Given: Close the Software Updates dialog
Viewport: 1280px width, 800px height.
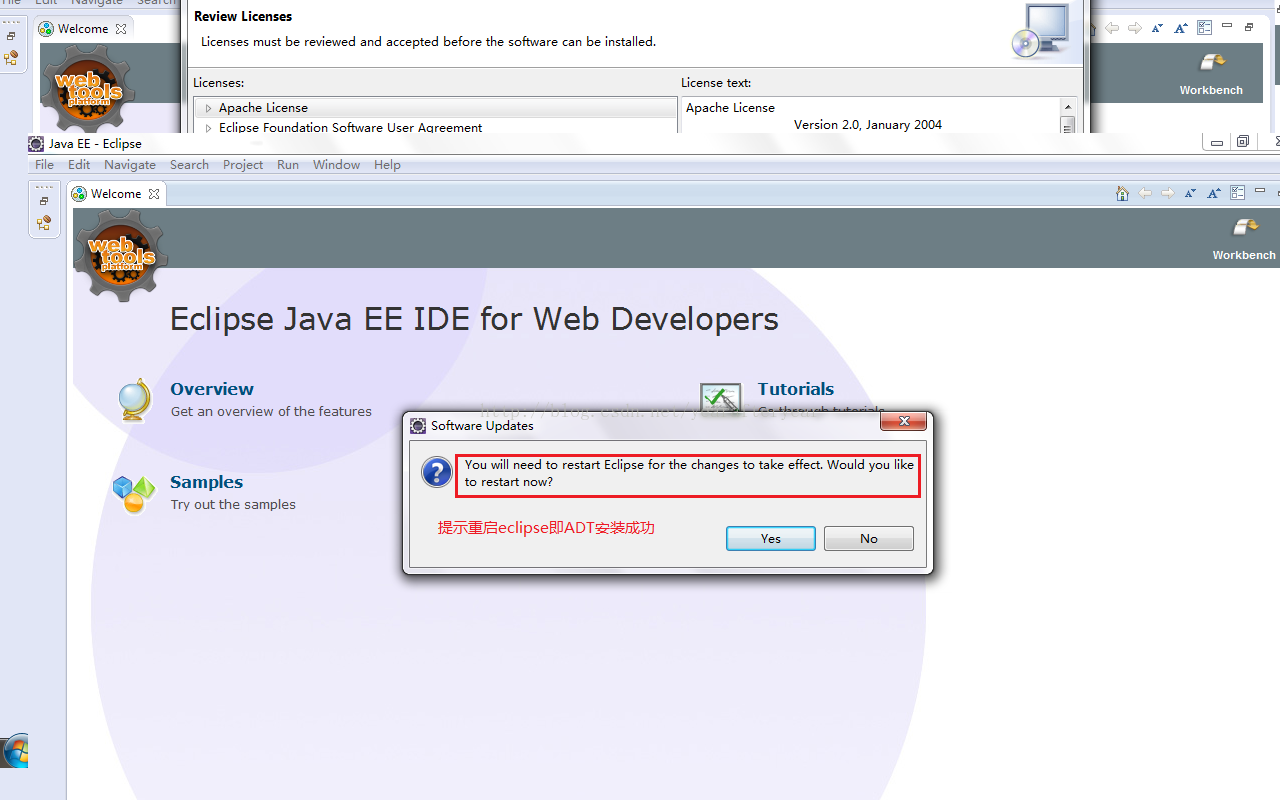Looking at the screenshot, I should click(x=904, y=422).
